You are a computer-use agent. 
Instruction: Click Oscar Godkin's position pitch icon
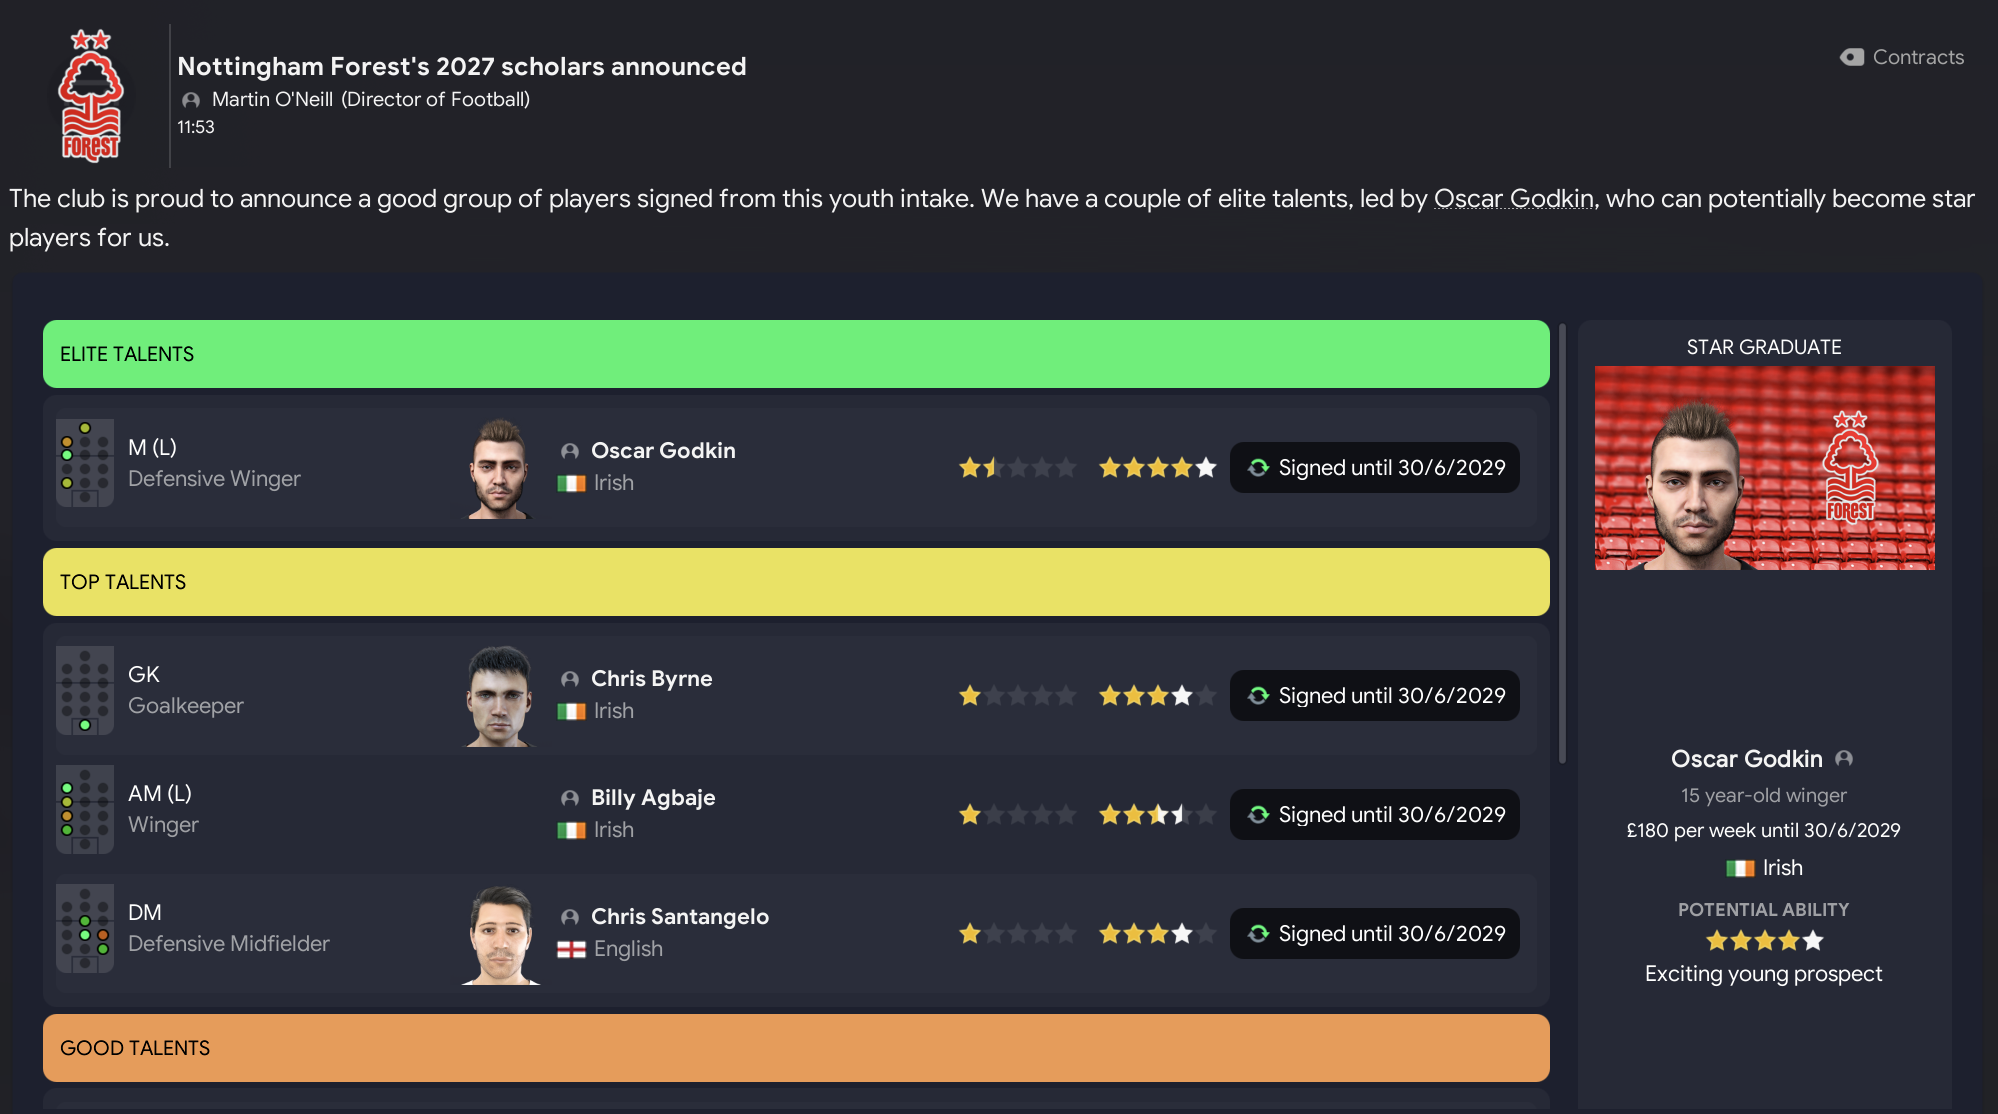pyautogui.click(x=85, y=463)
